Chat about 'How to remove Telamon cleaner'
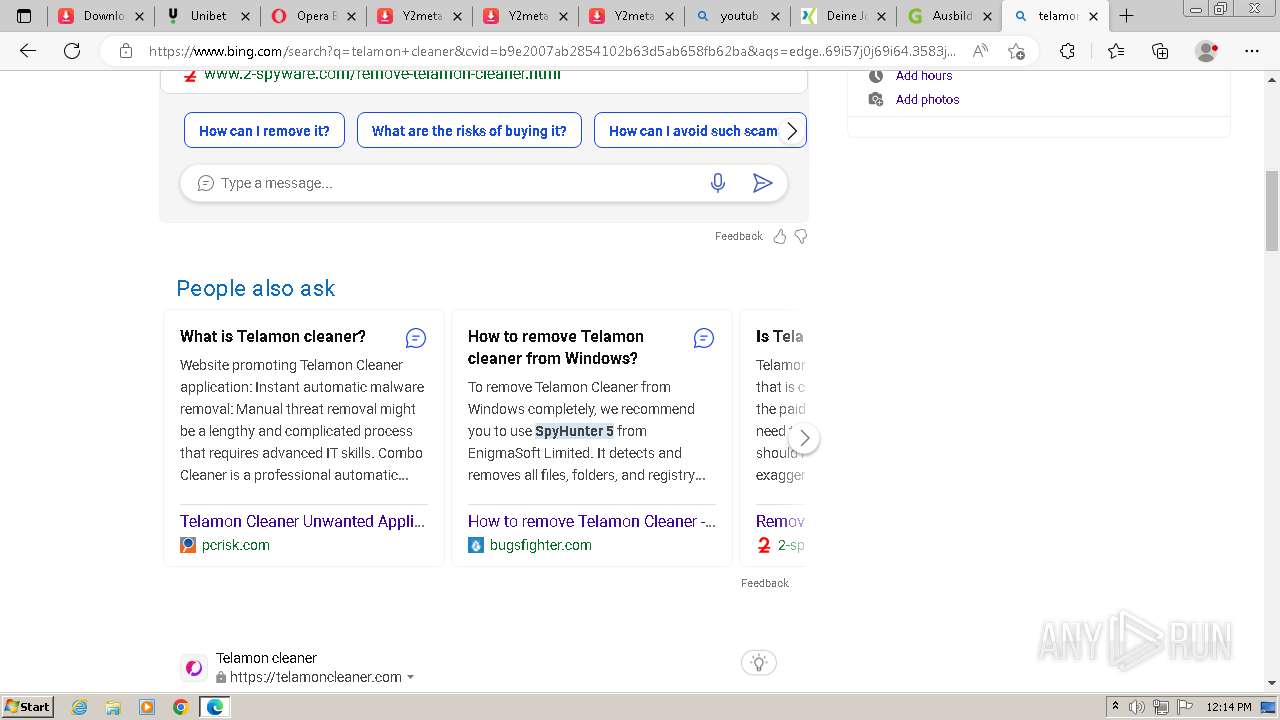Image resolution: width=1280 pixels, height=720 pixels. click(x=704, y=338)
